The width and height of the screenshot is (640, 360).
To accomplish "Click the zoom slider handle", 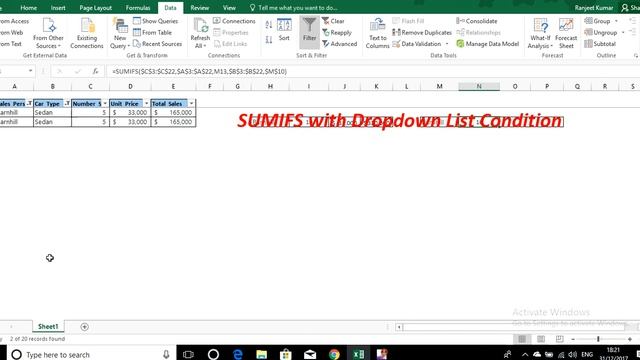I will pos(598,339).
